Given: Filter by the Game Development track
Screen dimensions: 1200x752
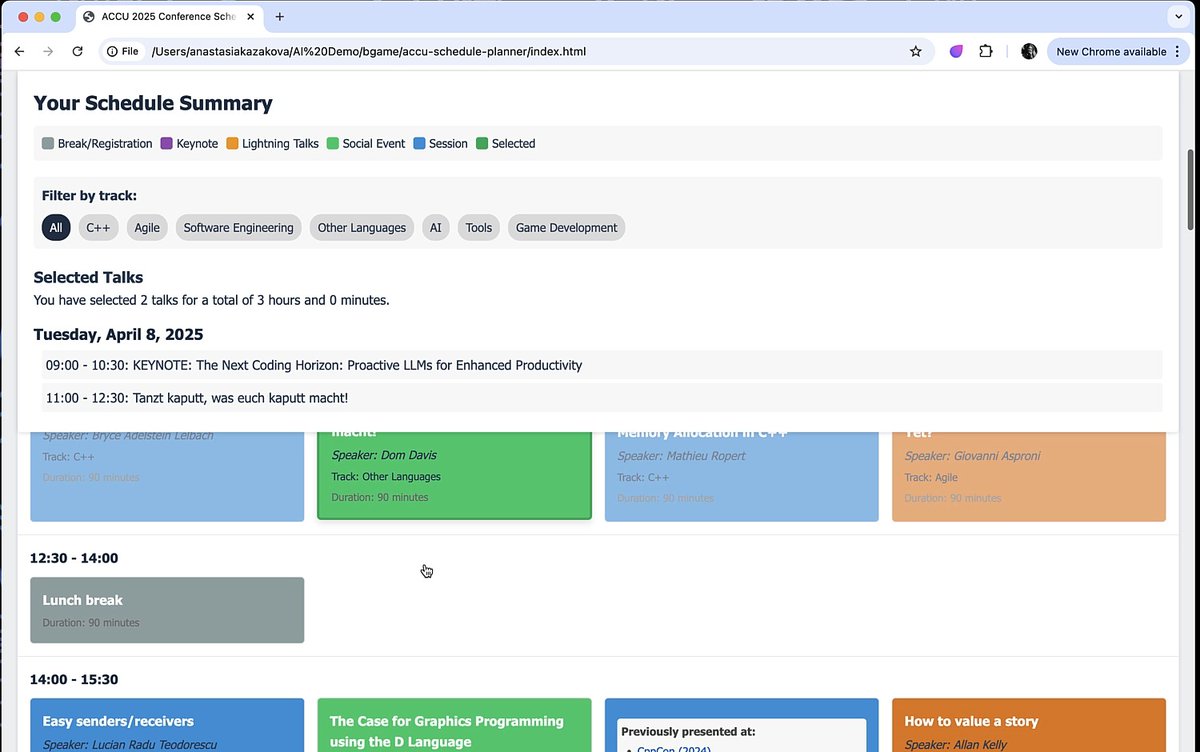Looking at the screenshot, I should tap(566, 228).
